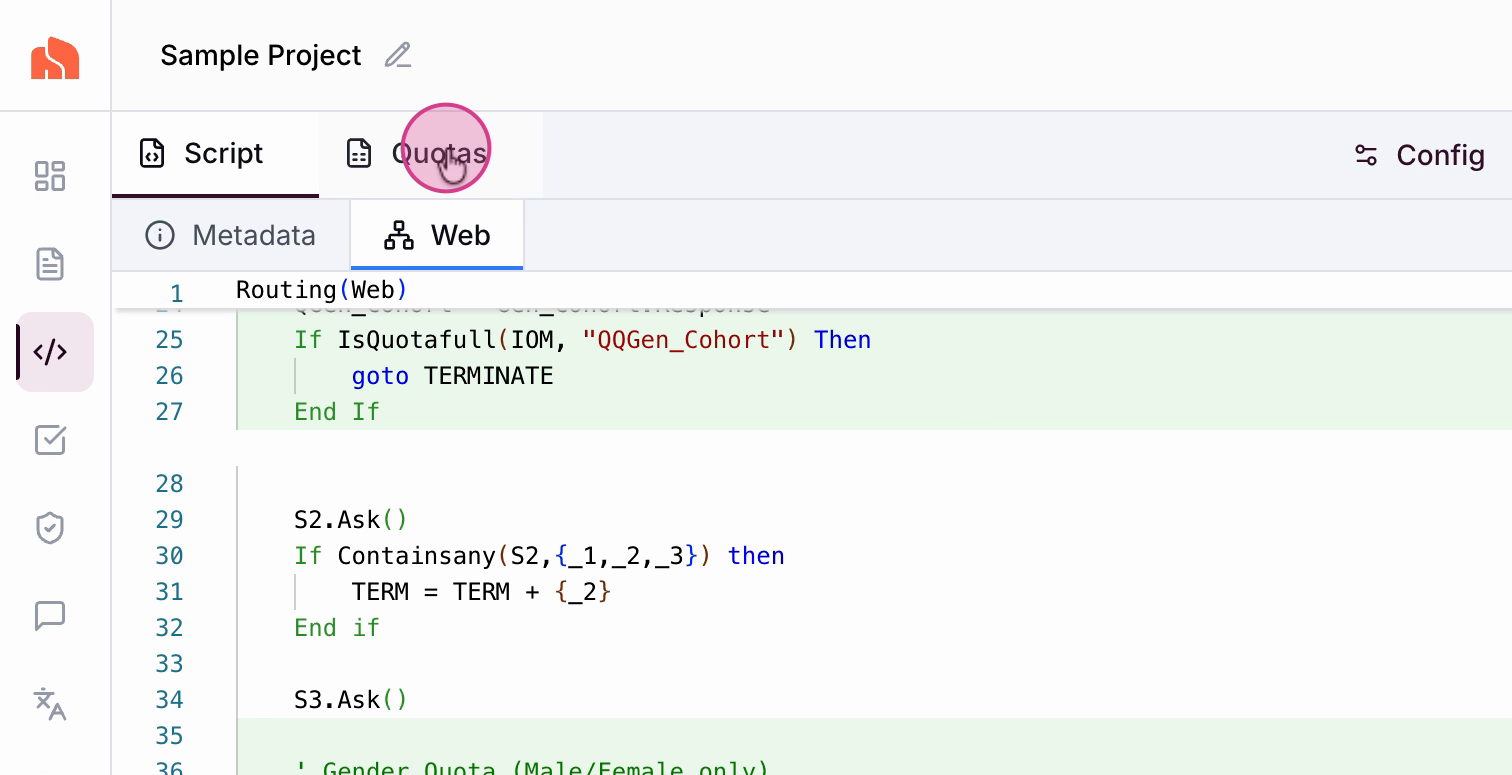Open the Config settings button
Image resolution: width=1512 pixels, height=775 pixels.
pyautogui.click(x=1418, y=155)
